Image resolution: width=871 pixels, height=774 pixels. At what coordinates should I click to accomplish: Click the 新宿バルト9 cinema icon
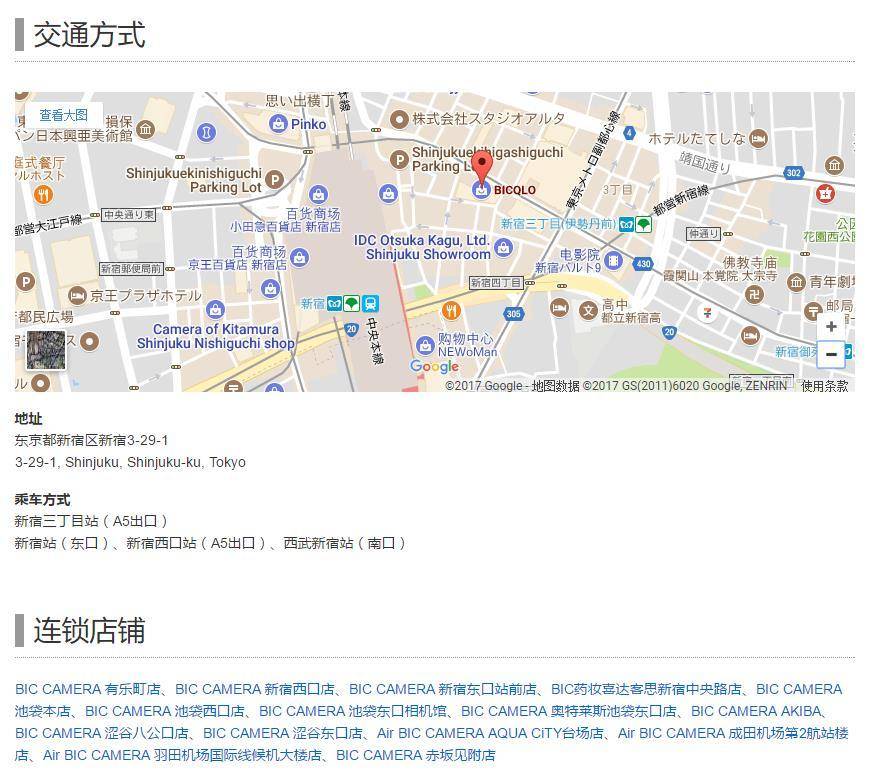point(613,260)
